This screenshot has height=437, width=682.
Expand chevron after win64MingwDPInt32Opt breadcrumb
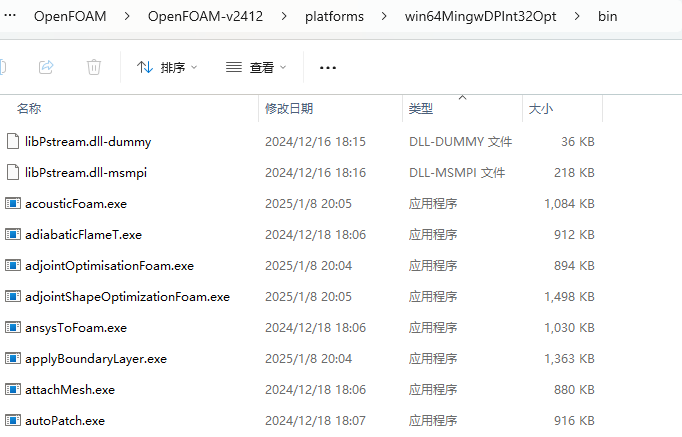click(x=577, y=17)
